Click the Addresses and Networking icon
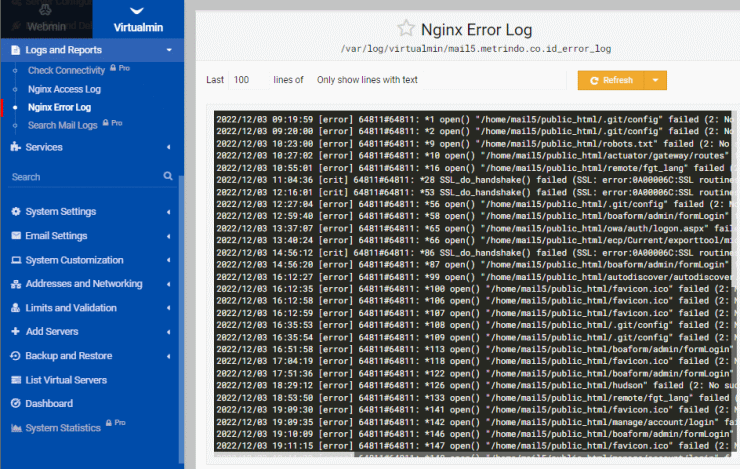The height and width of the screenshot is (469, 740). tap(16, 284)
